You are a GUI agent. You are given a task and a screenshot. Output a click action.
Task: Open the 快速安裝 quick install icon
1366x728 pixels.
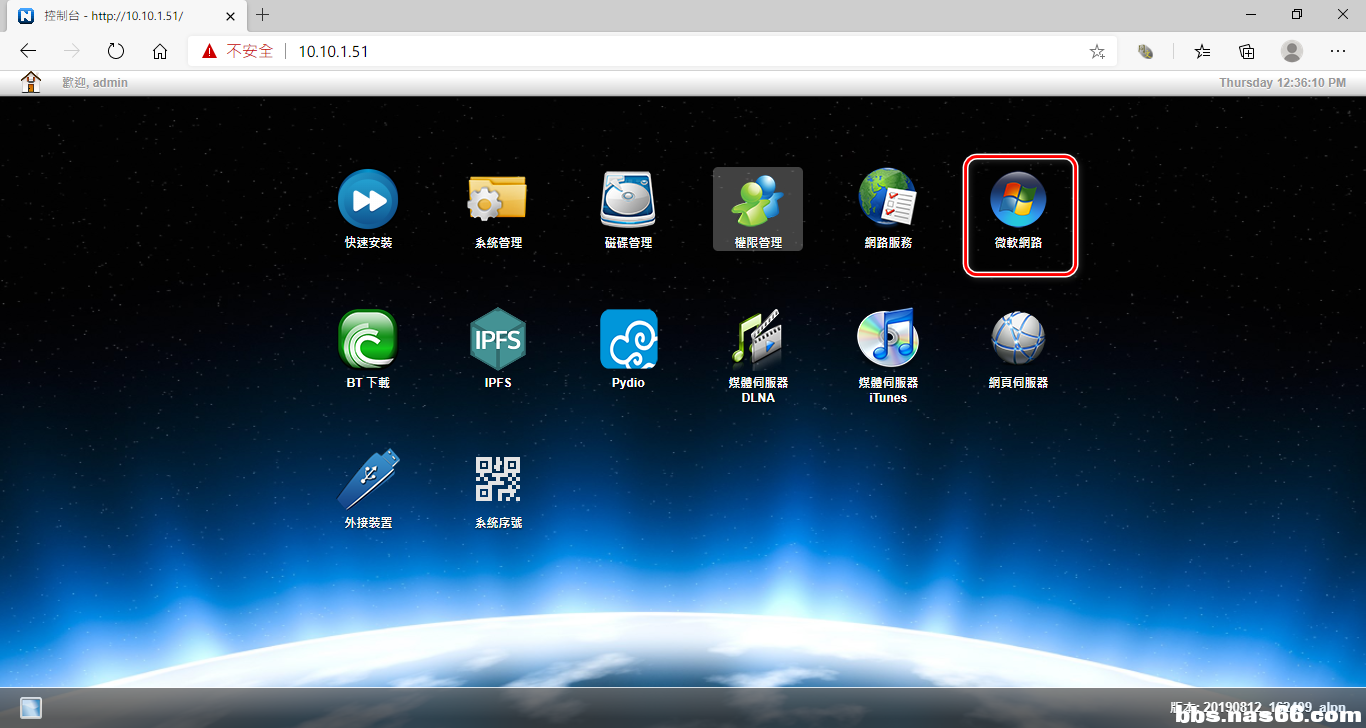[x=368, y=199]
